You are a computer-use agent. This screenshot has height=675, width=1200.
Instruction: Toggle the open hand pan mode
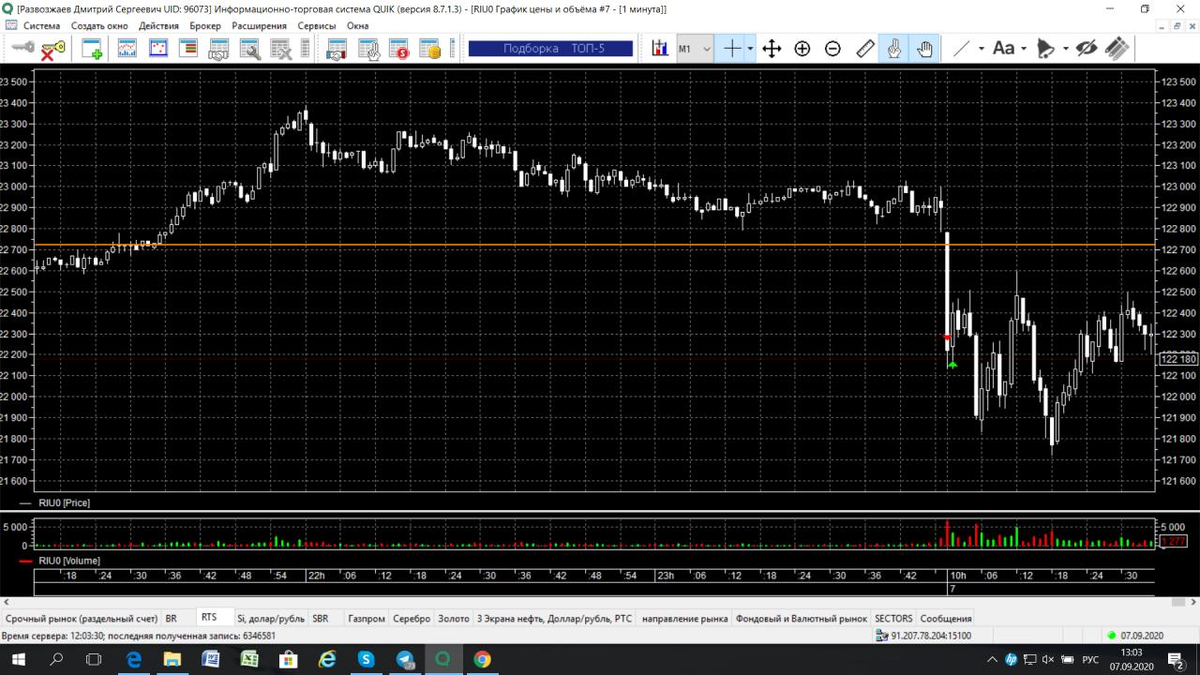[x=924, y=48]
